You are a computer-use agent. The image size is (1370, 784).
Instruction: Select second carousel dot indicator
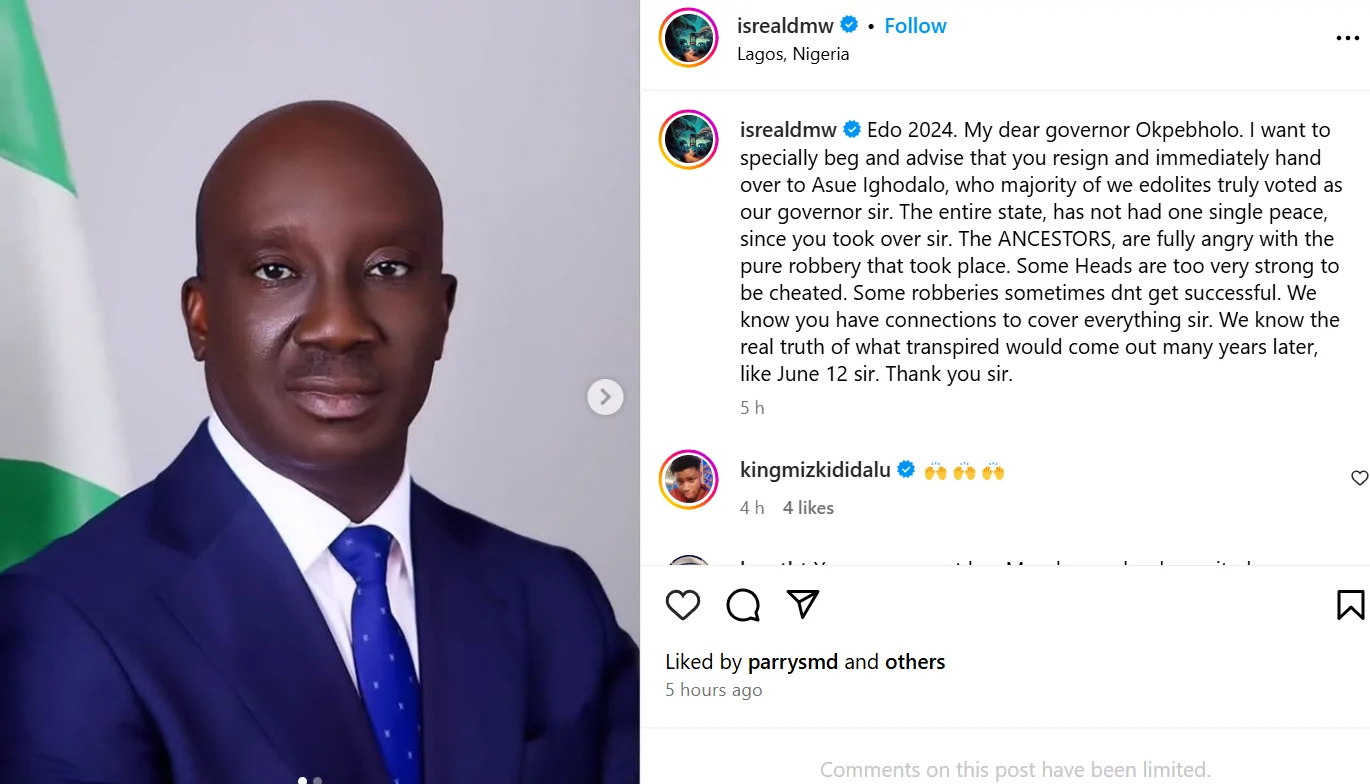[318, 780]
